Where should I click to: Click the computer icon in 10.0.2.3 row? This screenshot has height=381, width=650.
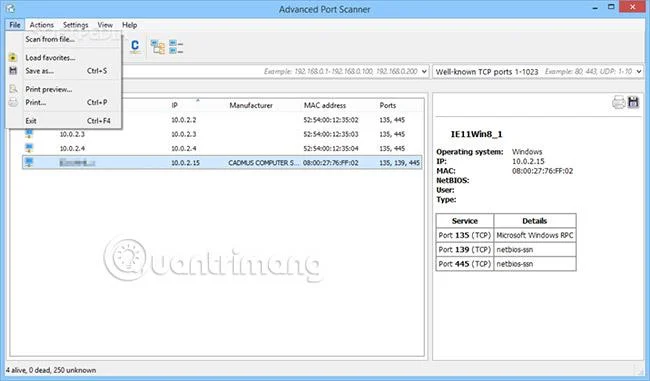pos(29,134)
